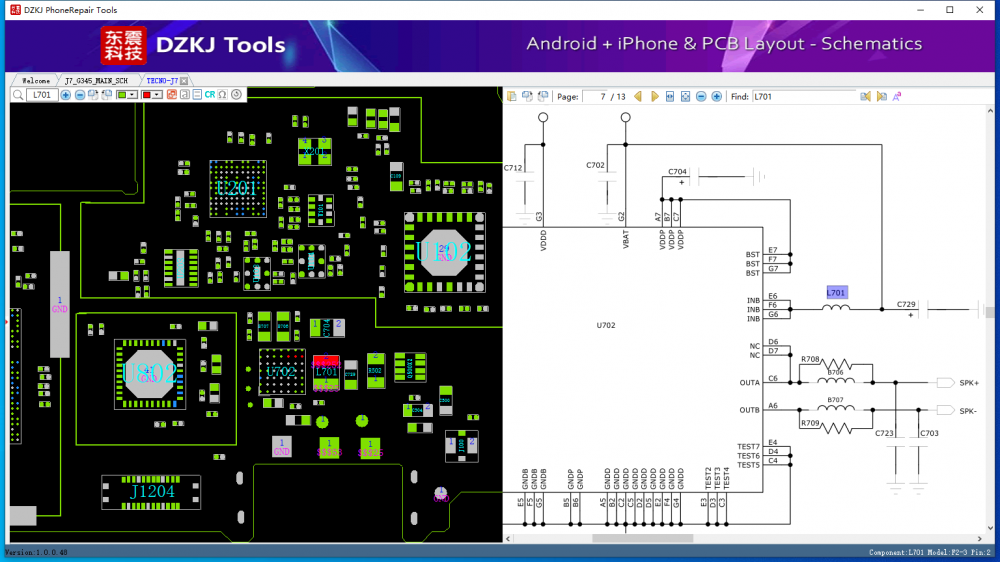
Task: Select the highlighted L701 component on PCB
Action: (325, 367)
